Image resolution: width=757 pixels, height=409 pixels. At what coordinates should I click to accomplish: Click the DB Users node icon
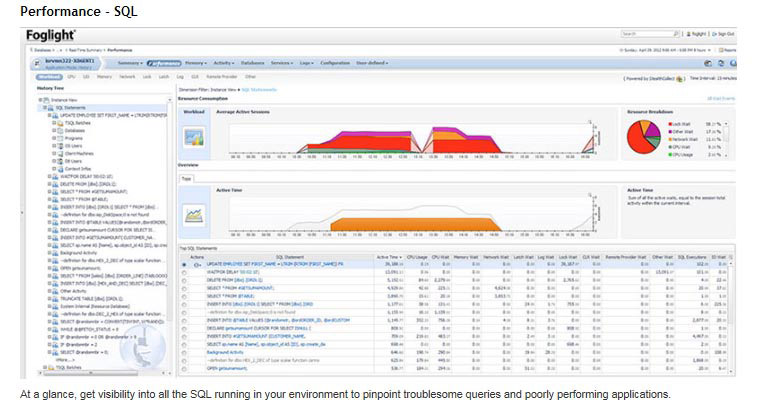(x=60, y=161)
